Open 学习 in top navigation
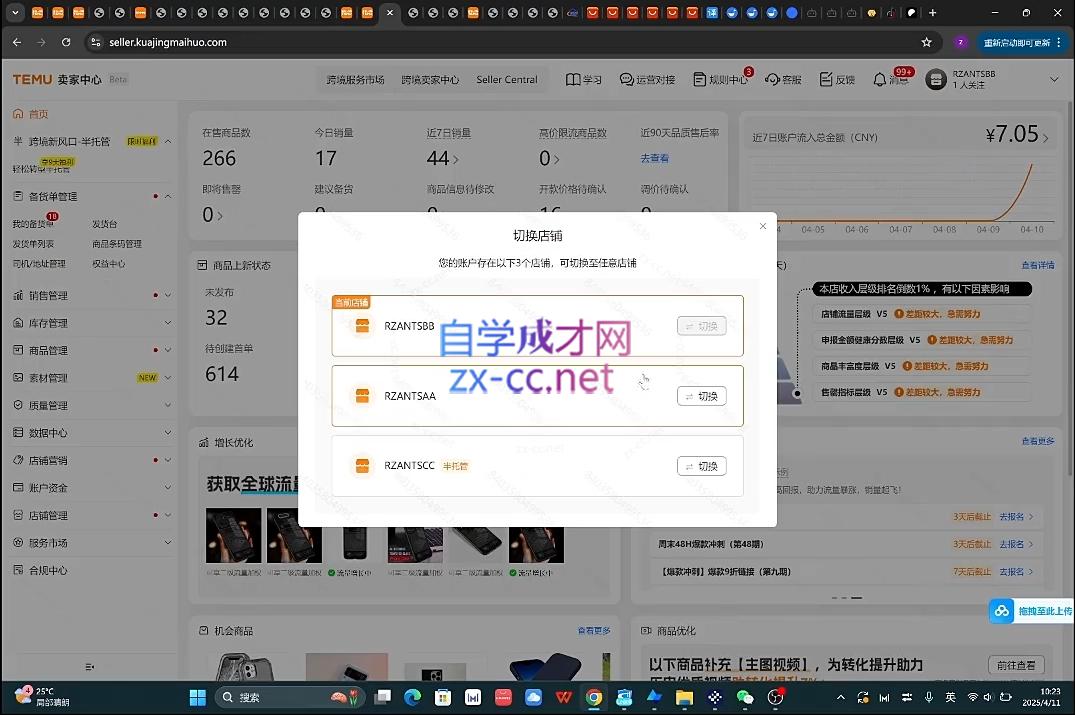Screen dimensions: 1075x715 tap(583, 80)
